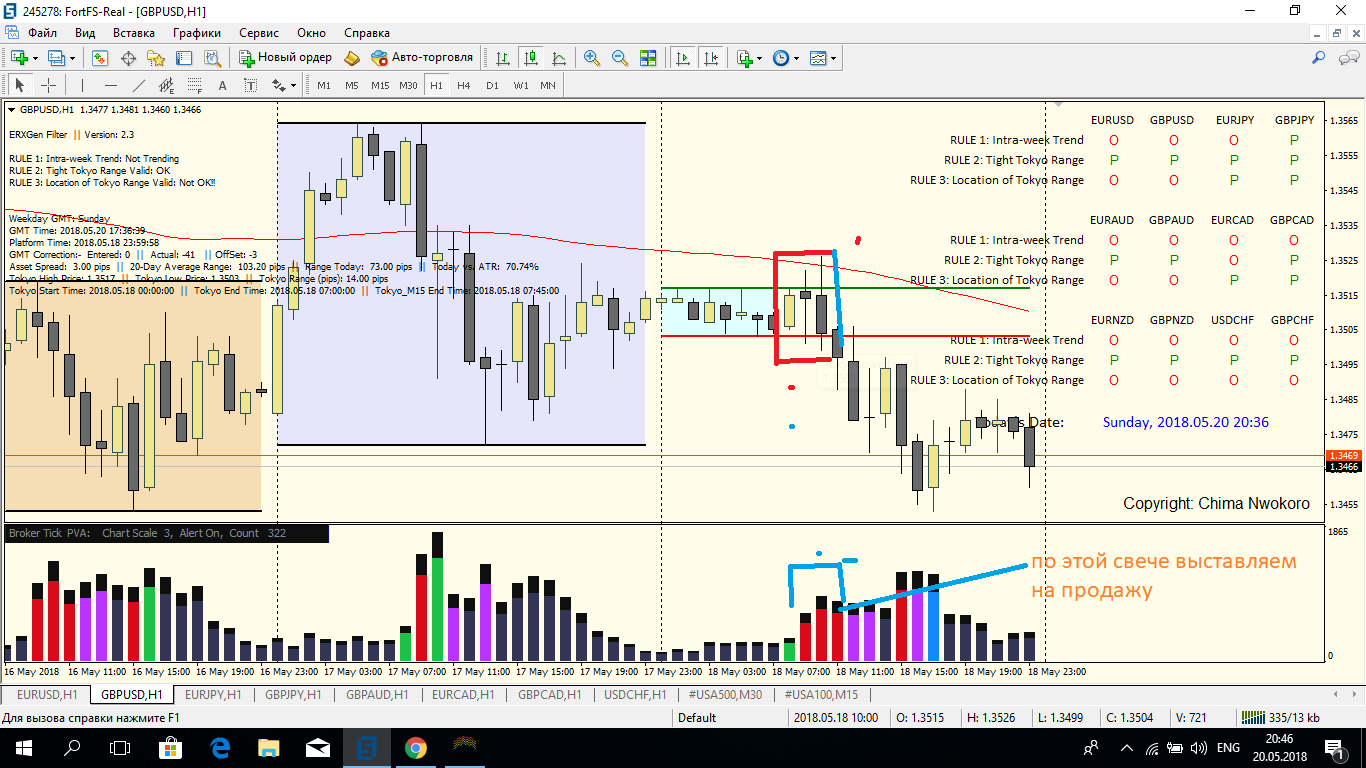This screenshot has width=1366, height=768.
Task: Select the crosshair tool
Action: coord(47,85)
